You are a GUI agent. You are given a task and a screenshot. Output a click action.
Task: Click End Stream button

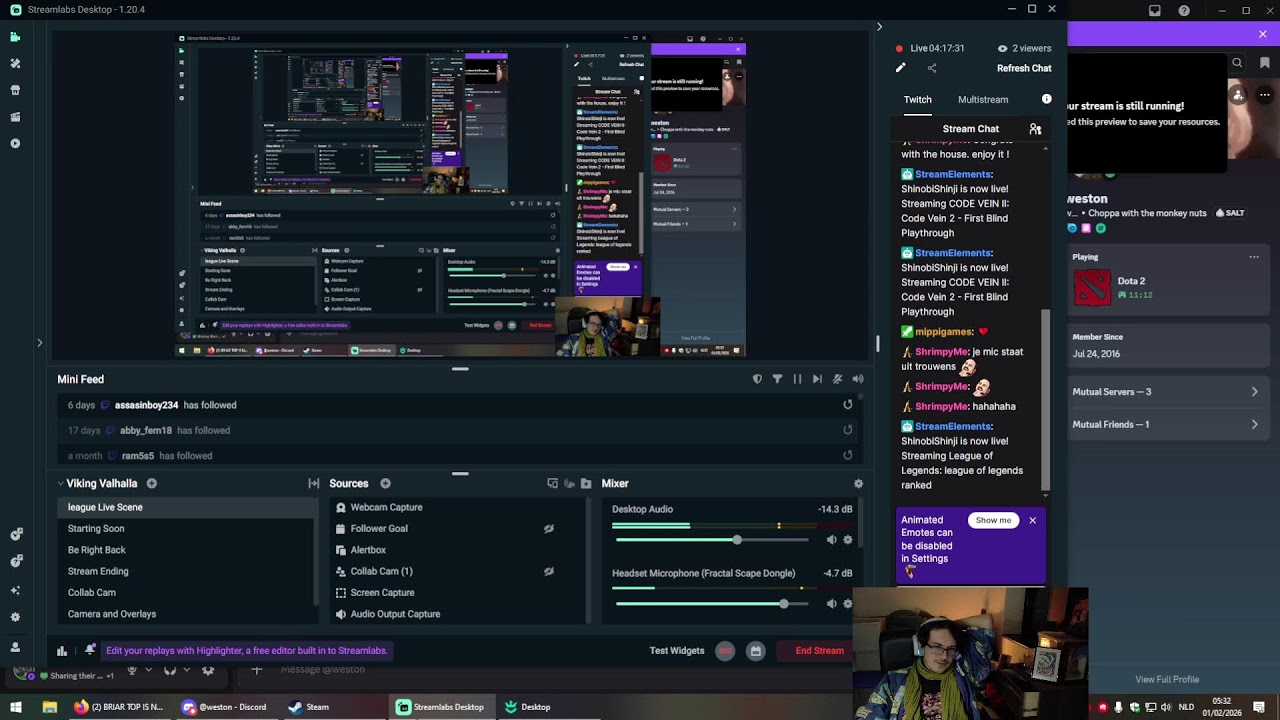[820, 650]
